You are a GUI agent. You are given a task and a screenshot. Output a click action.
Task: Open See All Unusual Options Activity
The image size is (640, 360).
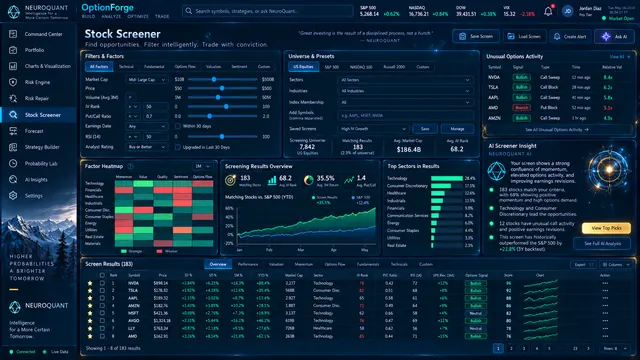[x=557, y=130]
